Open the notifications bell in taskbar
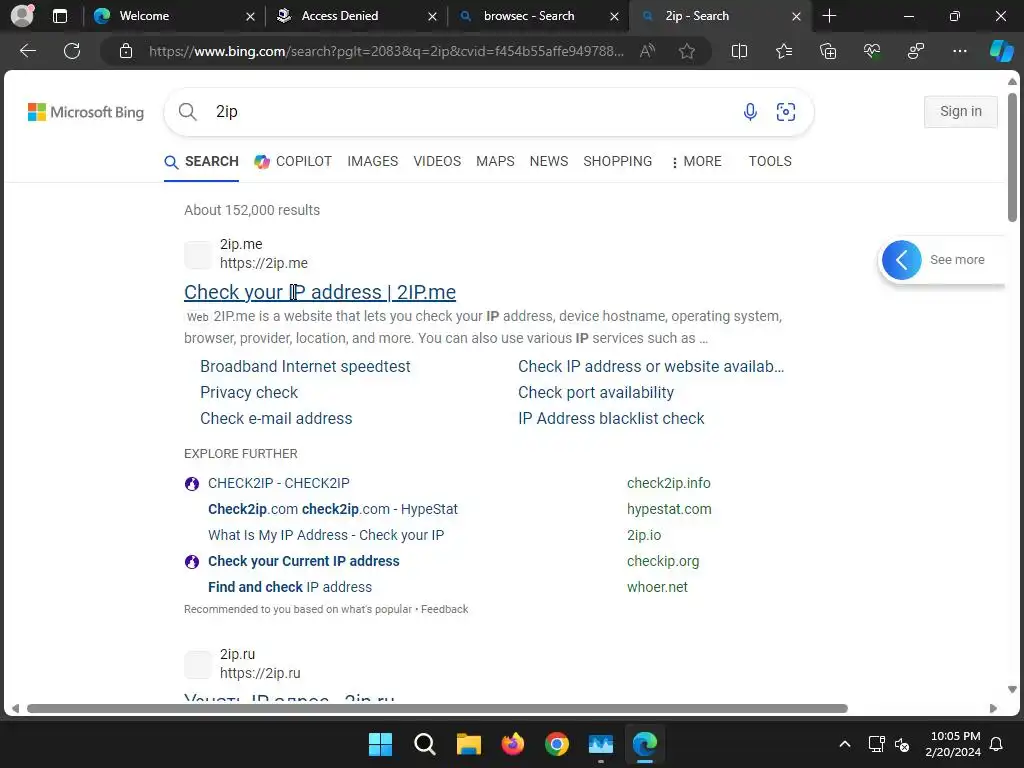The image size is (1024, 768). click(997, 744)
